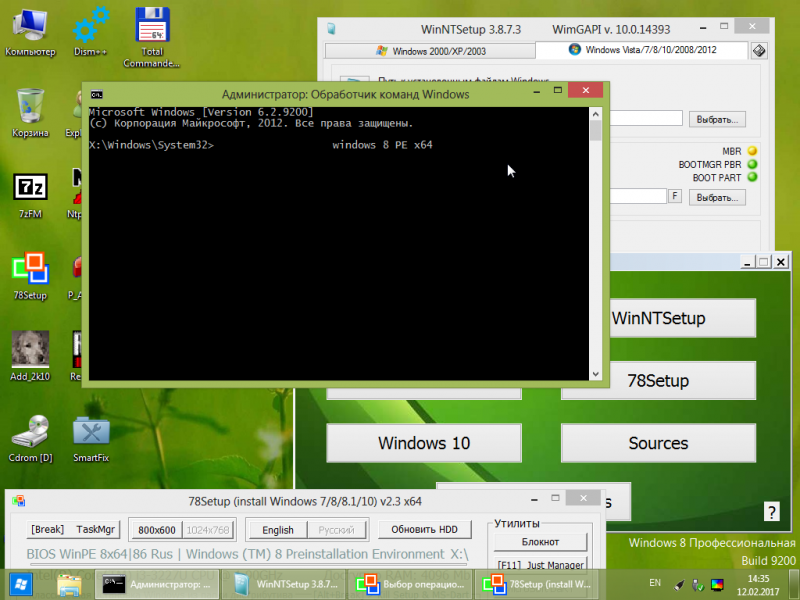Click the first Выбрать... button in WinNTSetup

[x=717, y=119]
